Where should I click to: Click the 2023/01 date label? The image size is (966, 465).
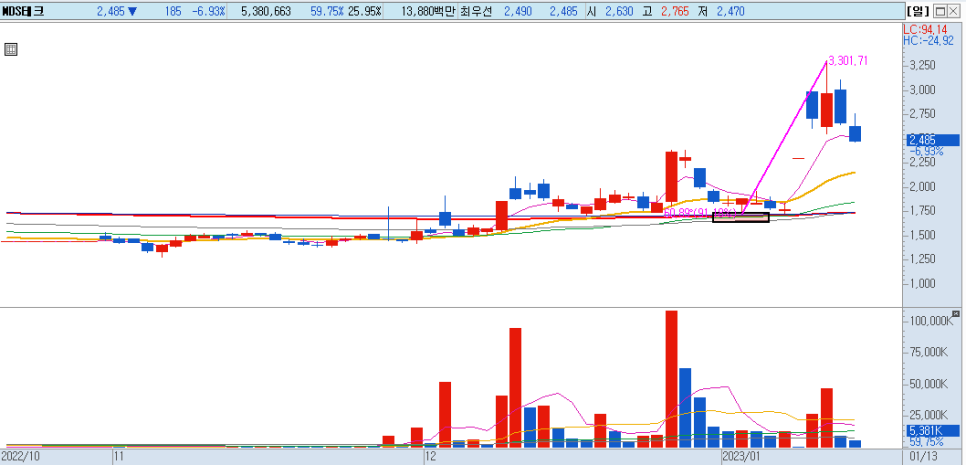pos(742,457)
